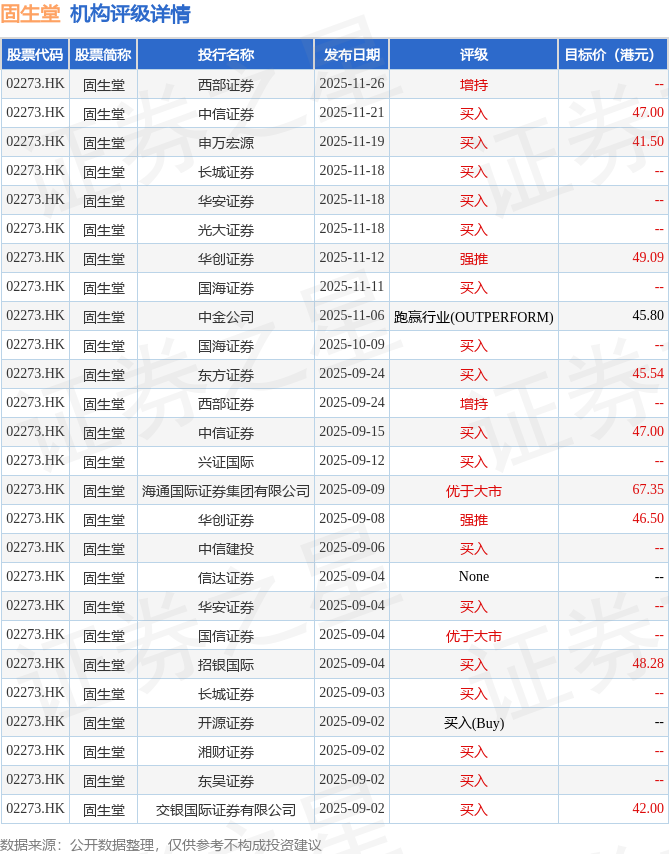Image resolution: width=669 pixels, height=854 pixels.
Task: Click the date 2025-09-12
Action: tap(351, 461)
